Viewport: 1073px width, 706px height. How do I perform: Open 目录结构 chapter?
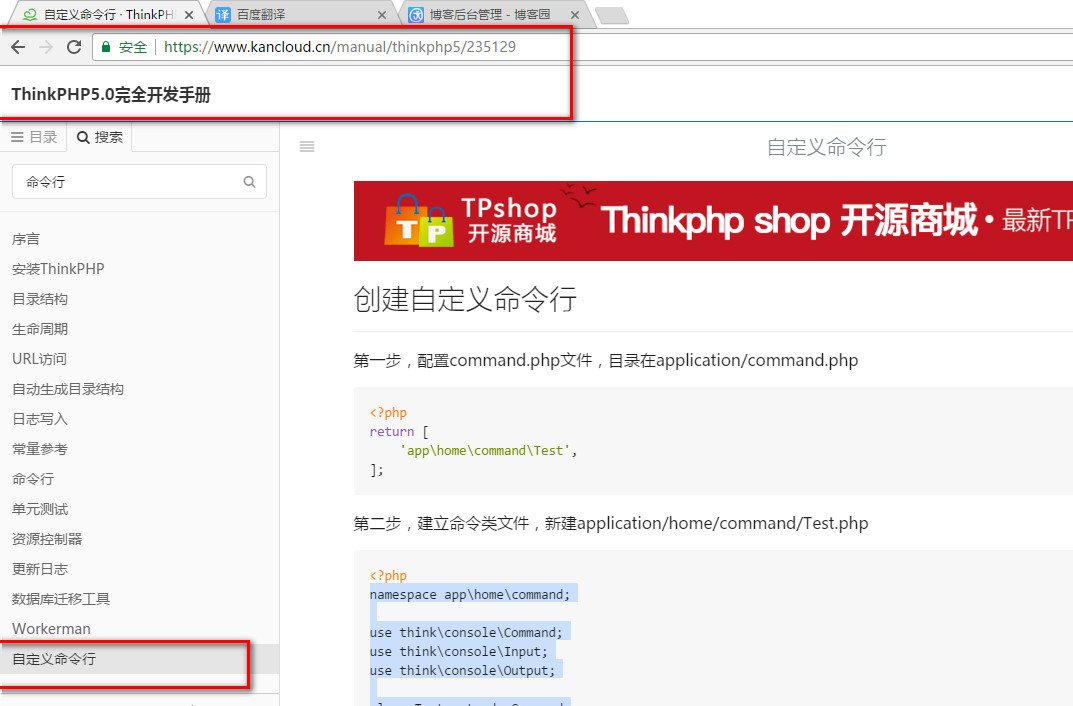click(x=40, y=299)
